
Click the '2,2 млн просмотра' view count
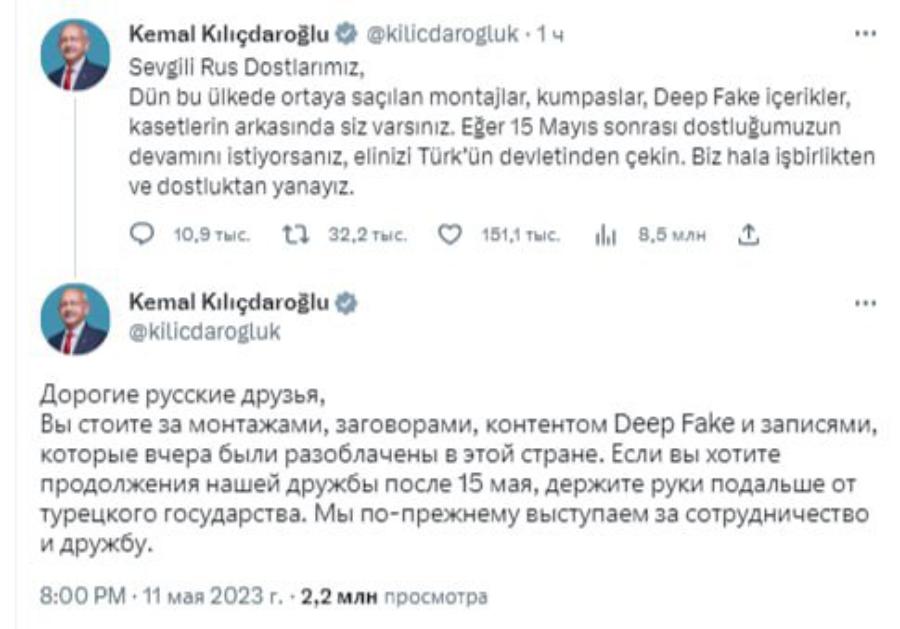tap(395, 597)
